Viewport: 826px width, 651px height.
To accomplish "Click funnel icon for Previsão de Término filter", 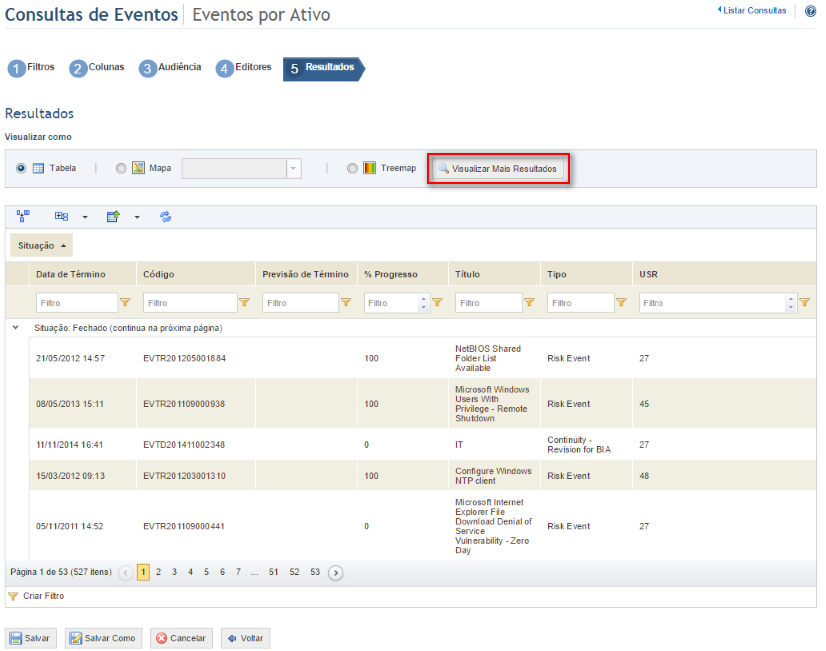I will pos(346,302).
